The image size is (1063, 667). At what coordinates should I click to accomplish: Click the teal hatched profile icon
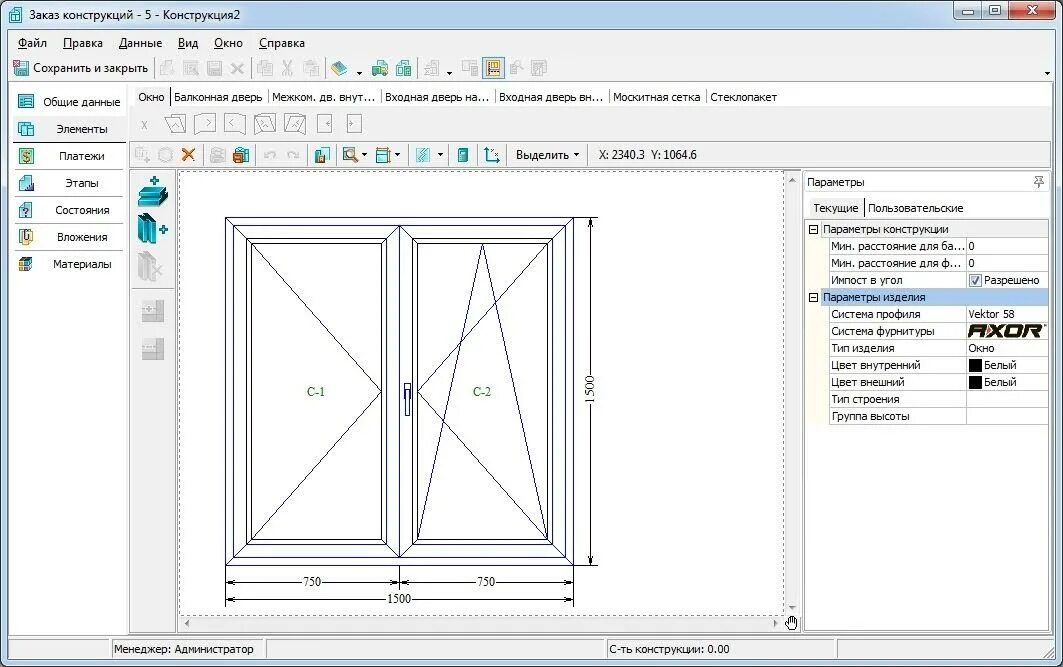[x=423, y=155]
